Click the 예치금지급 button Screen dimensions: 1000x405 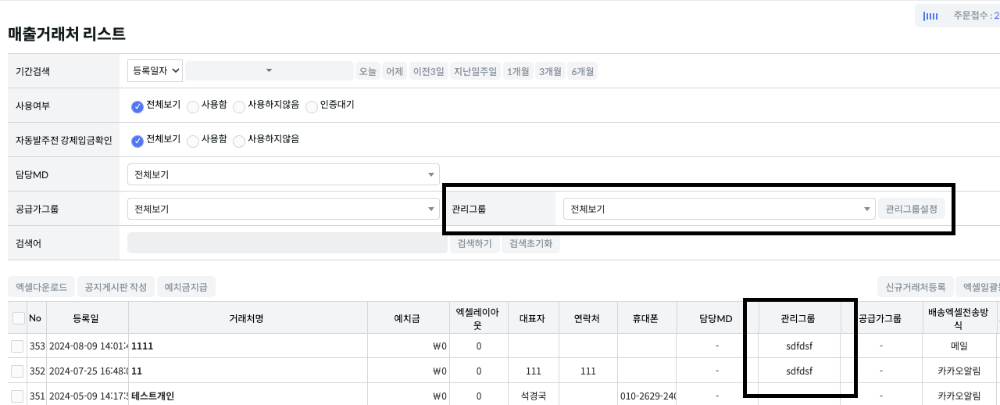[186, 287]
